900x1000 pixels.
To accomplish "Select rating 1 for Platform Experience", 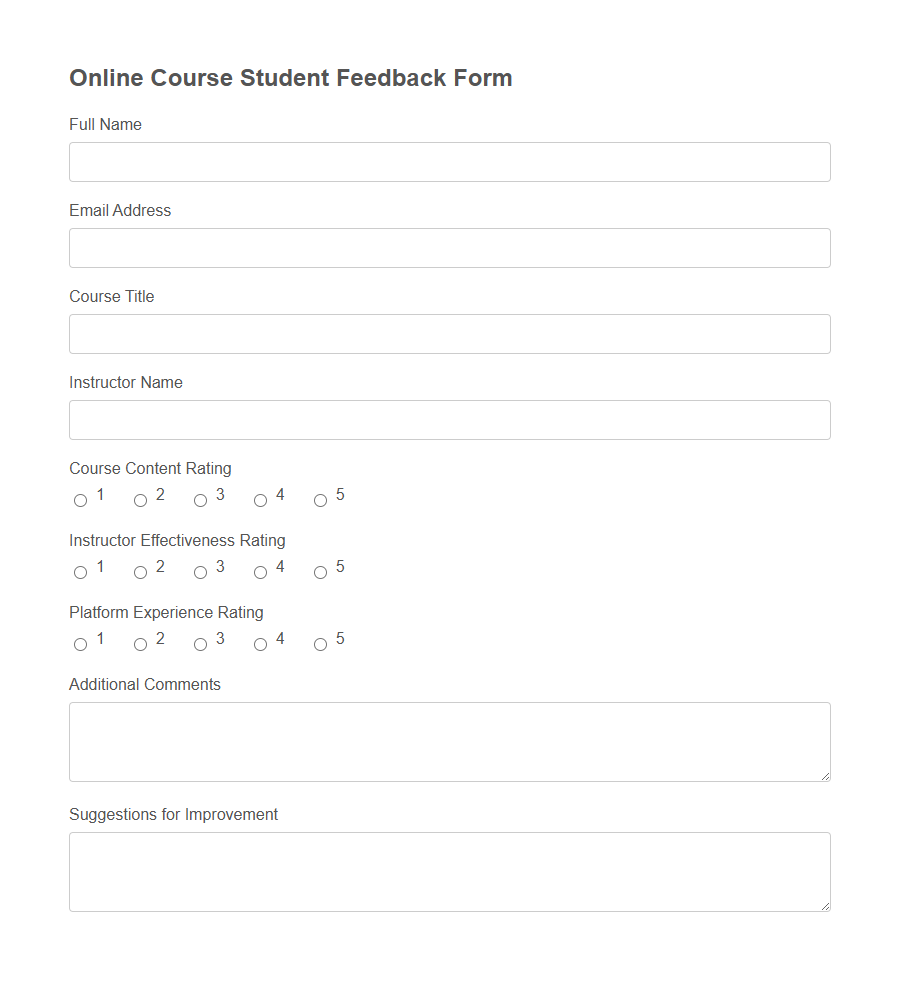I will (80, 644).
